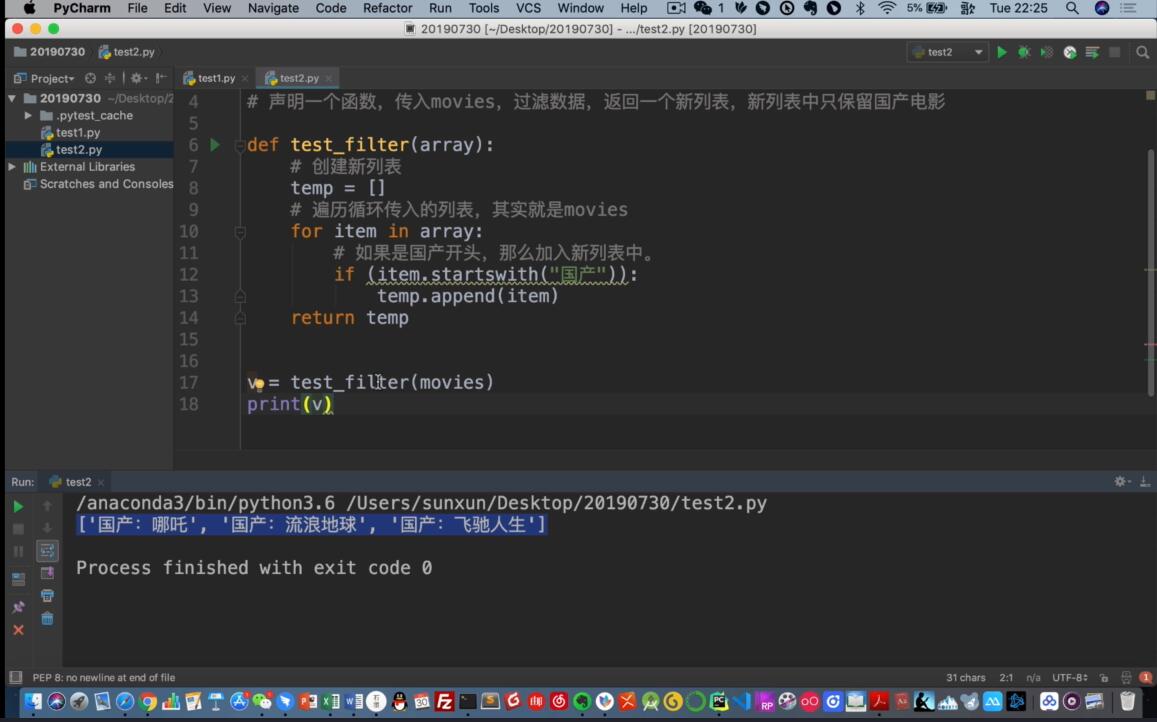Click the Wi-Fi icon in menu bar

[x=886, y=8]
